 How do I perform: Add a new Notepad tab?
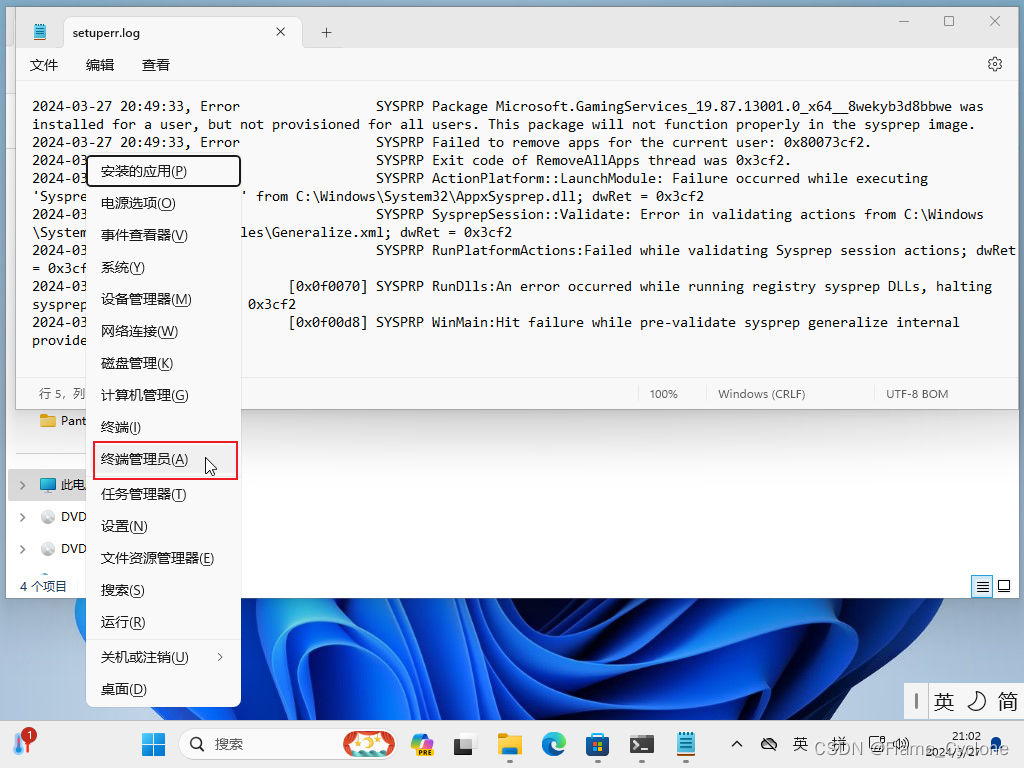coord(327,32)
